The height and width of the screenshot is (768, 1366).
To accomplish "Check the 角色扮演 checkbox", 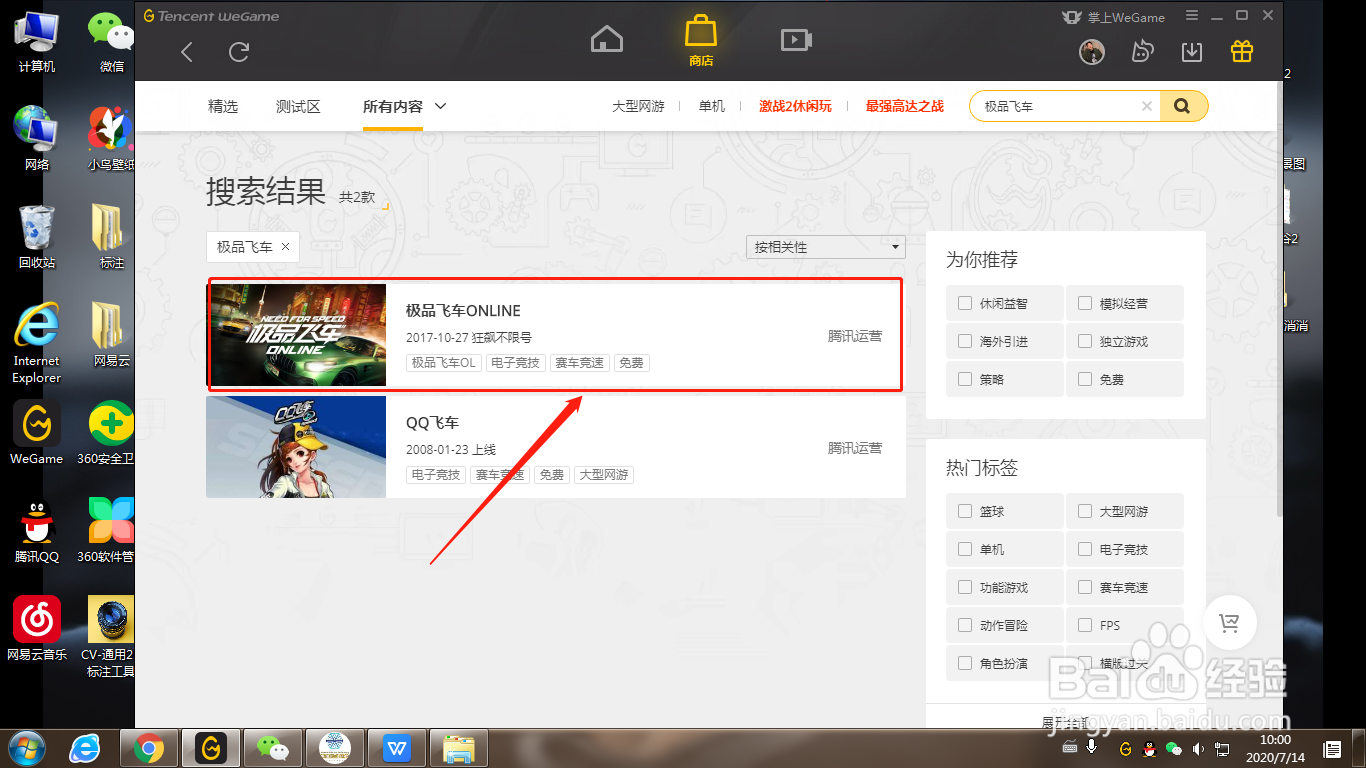I will pyautogui.click(x=965, y=663).
